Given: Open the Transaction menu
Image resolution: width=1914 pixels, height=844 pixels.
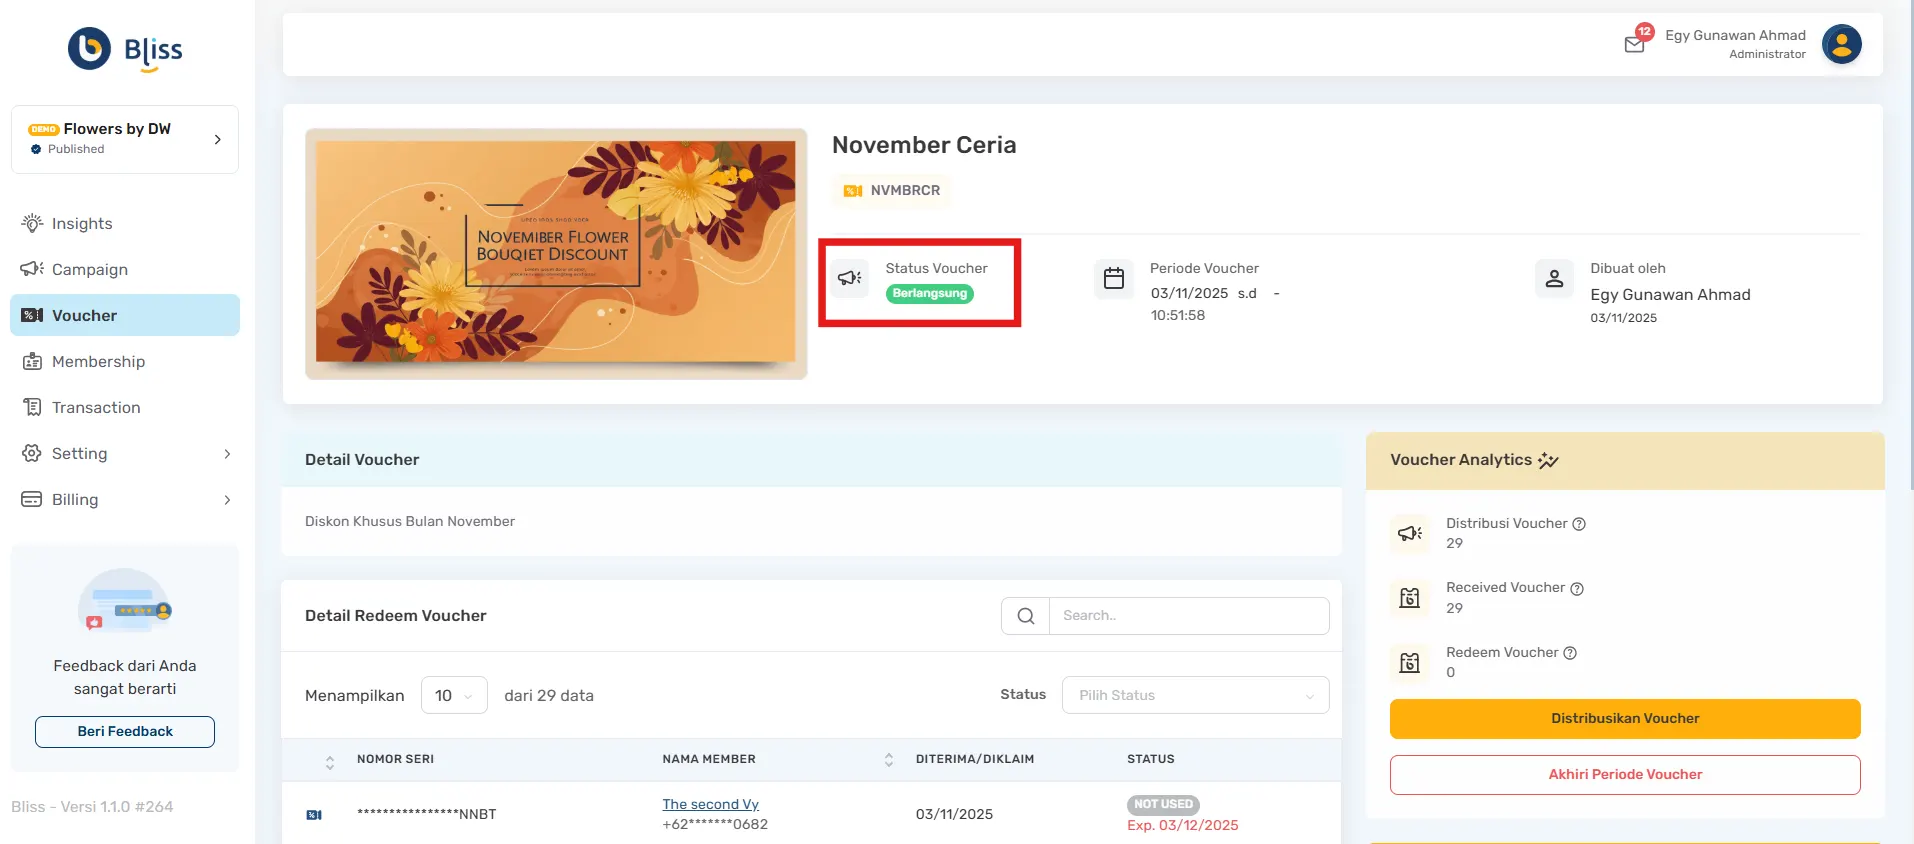Looking at the screenshot, I should click(125, 407).
